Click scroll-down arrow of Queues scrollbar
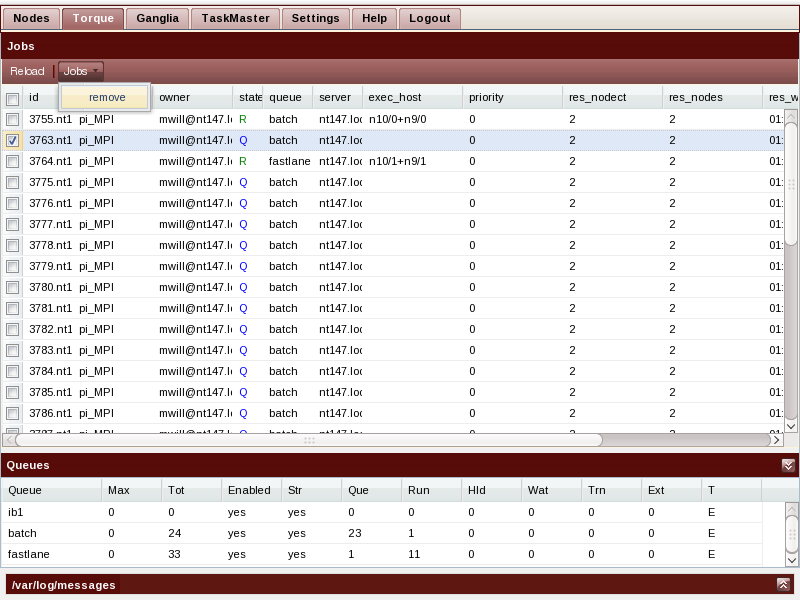This screenshot has width=800, height=600. point(791,560)
